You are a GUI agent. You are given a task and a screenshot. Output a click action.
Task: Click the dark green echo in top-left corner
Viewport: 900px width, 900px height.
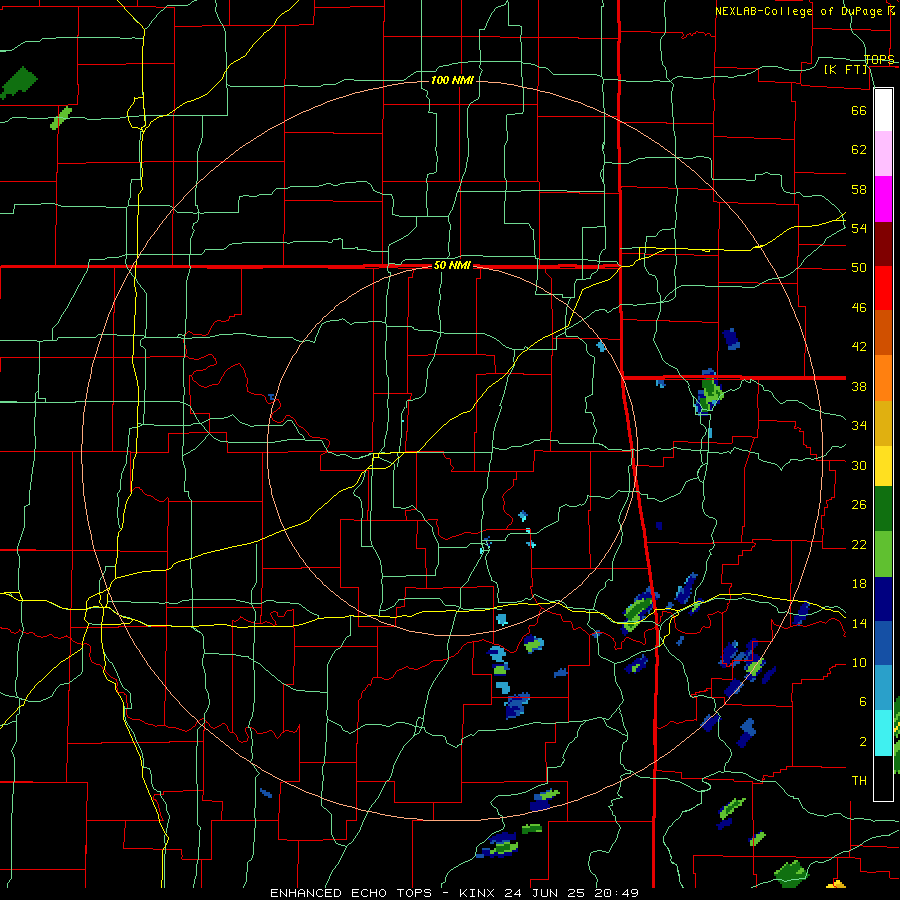point(19,82)
